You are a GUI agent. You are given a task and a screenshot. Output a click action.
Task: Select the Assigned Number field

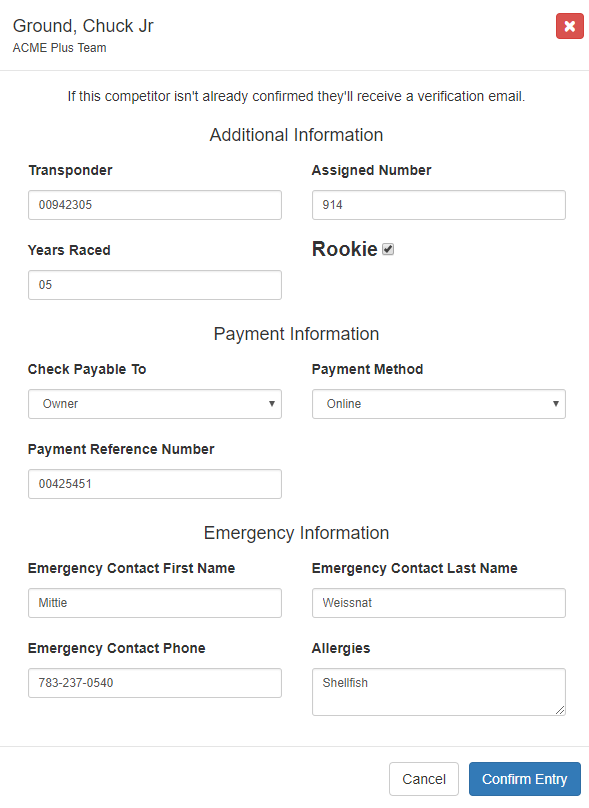tap(439, 205)
